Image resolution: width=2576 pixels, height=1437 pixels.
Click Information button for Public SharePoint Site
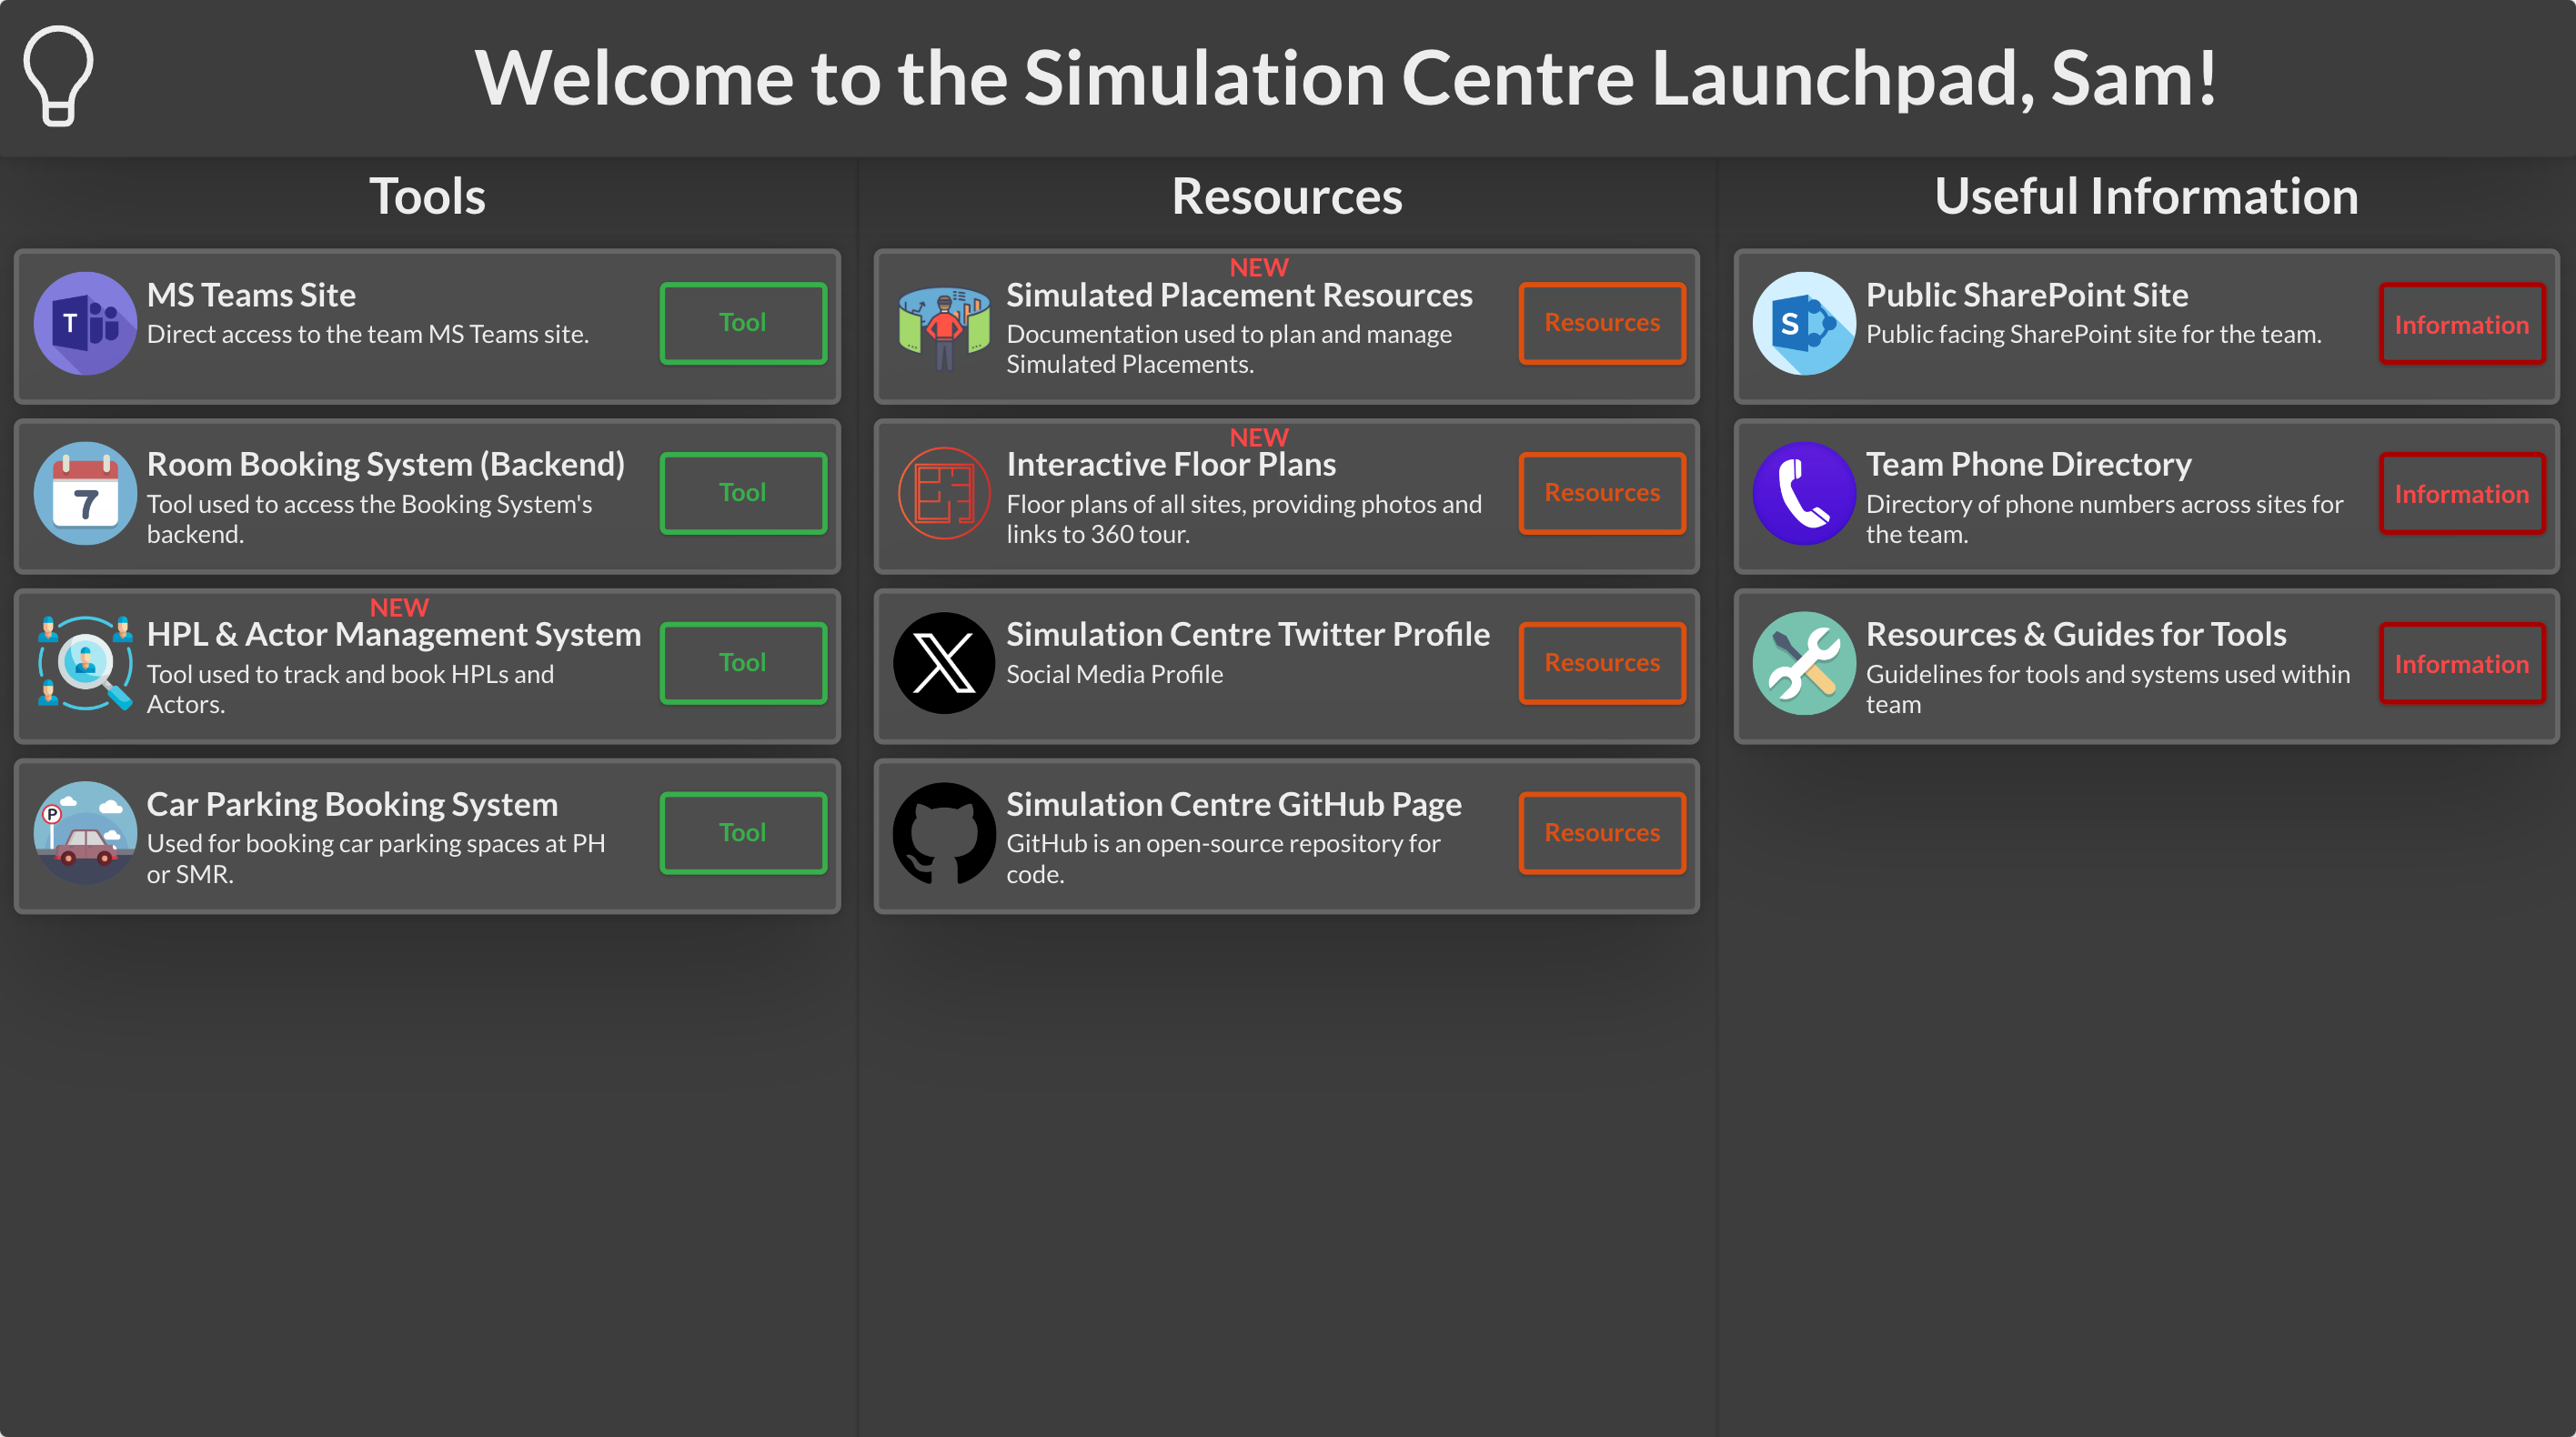click(2461, 324)
